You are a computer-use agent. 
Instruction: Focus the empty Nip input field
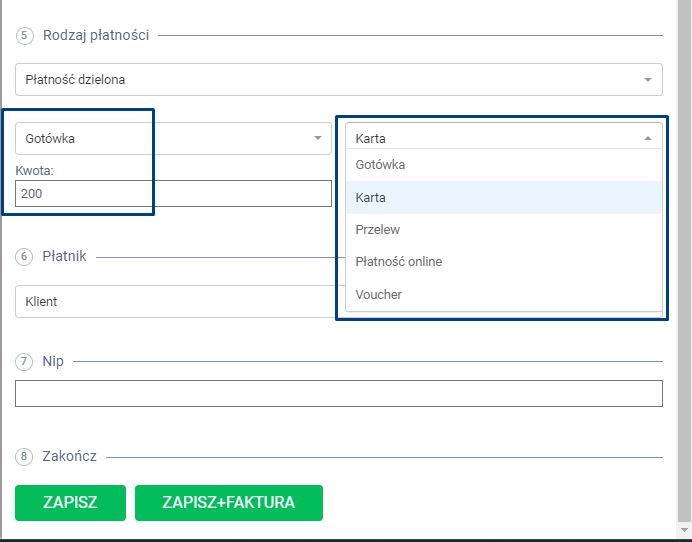[338, 394]
